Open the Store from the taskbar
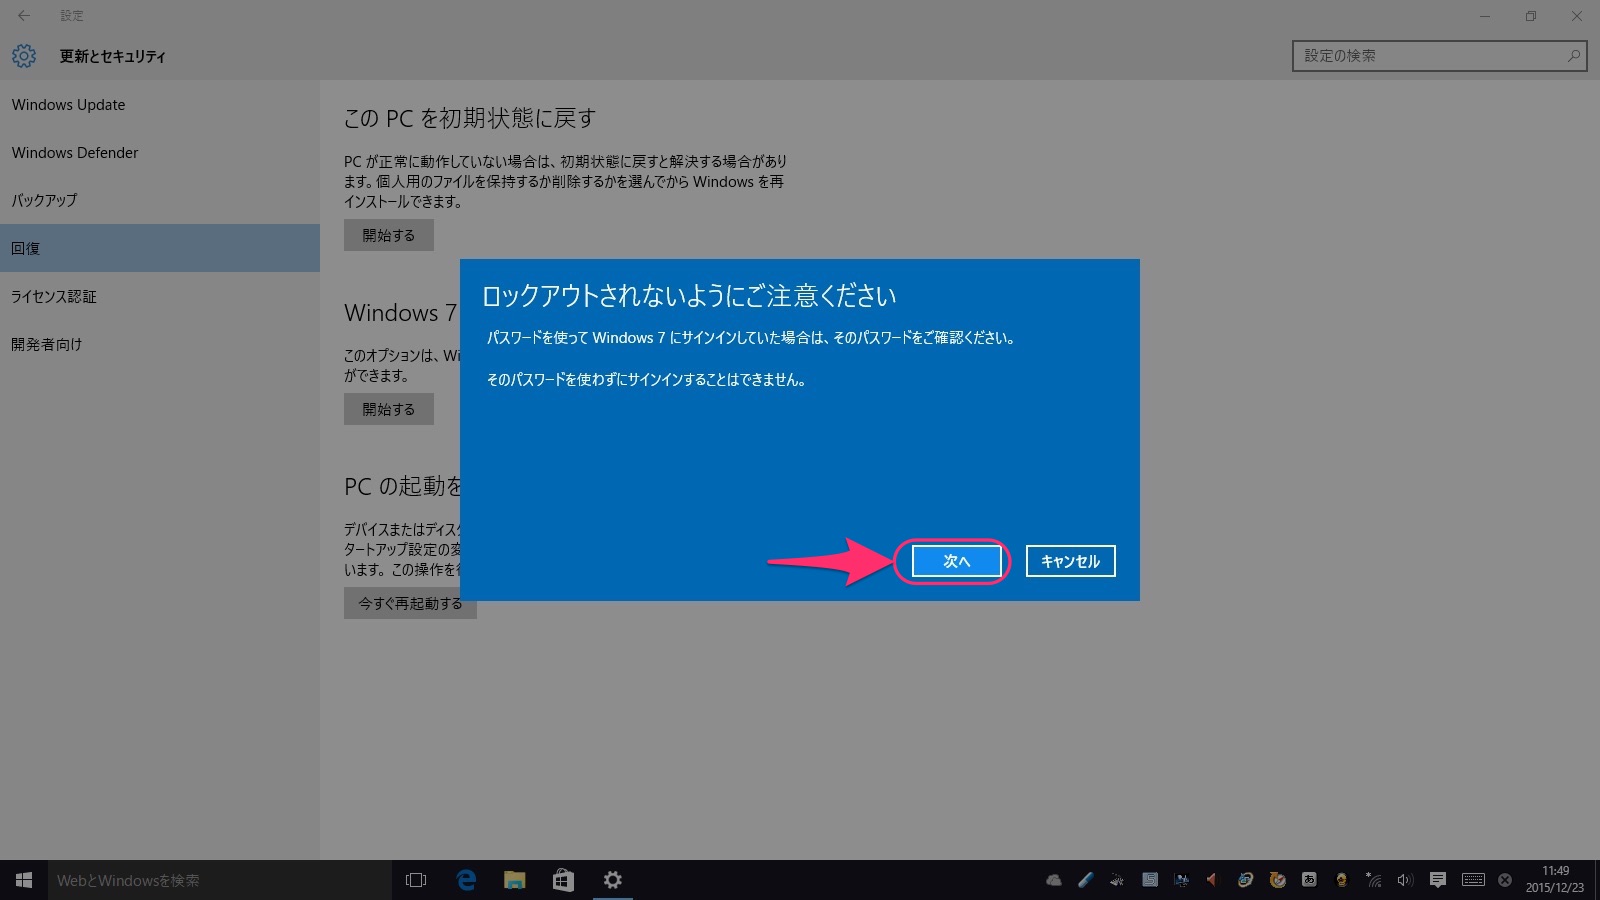This screenshot has height=900, width=1600. (563, 880)
